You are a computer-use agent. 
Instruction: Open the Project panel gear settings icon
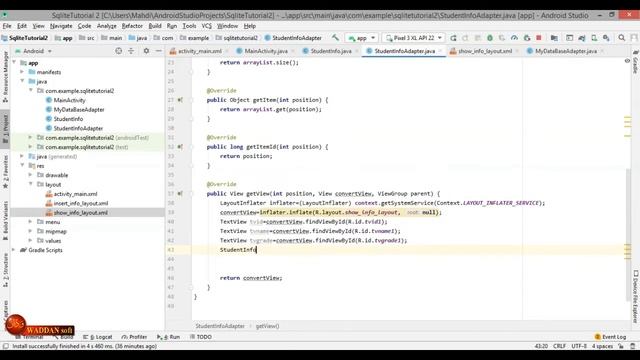pos(146,51)
